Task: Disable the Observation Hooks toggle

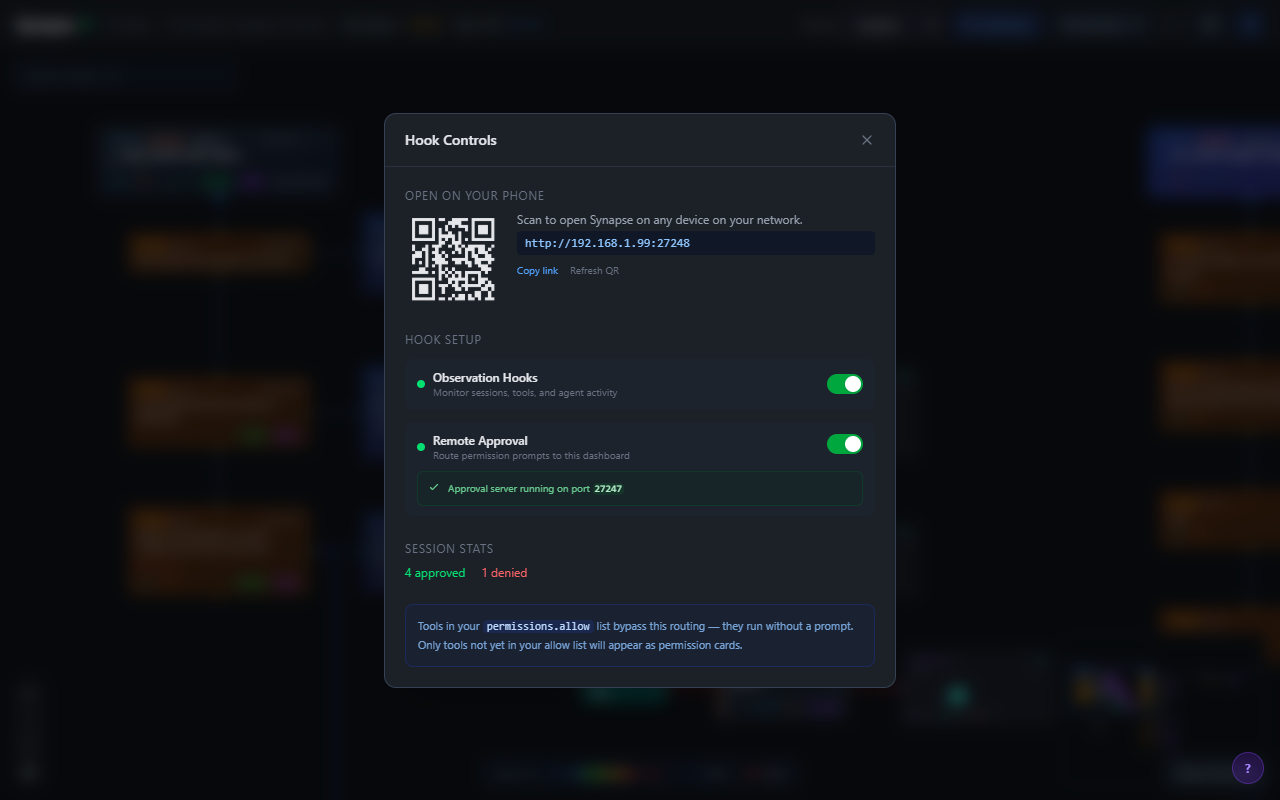Action: tap(845, 383)
